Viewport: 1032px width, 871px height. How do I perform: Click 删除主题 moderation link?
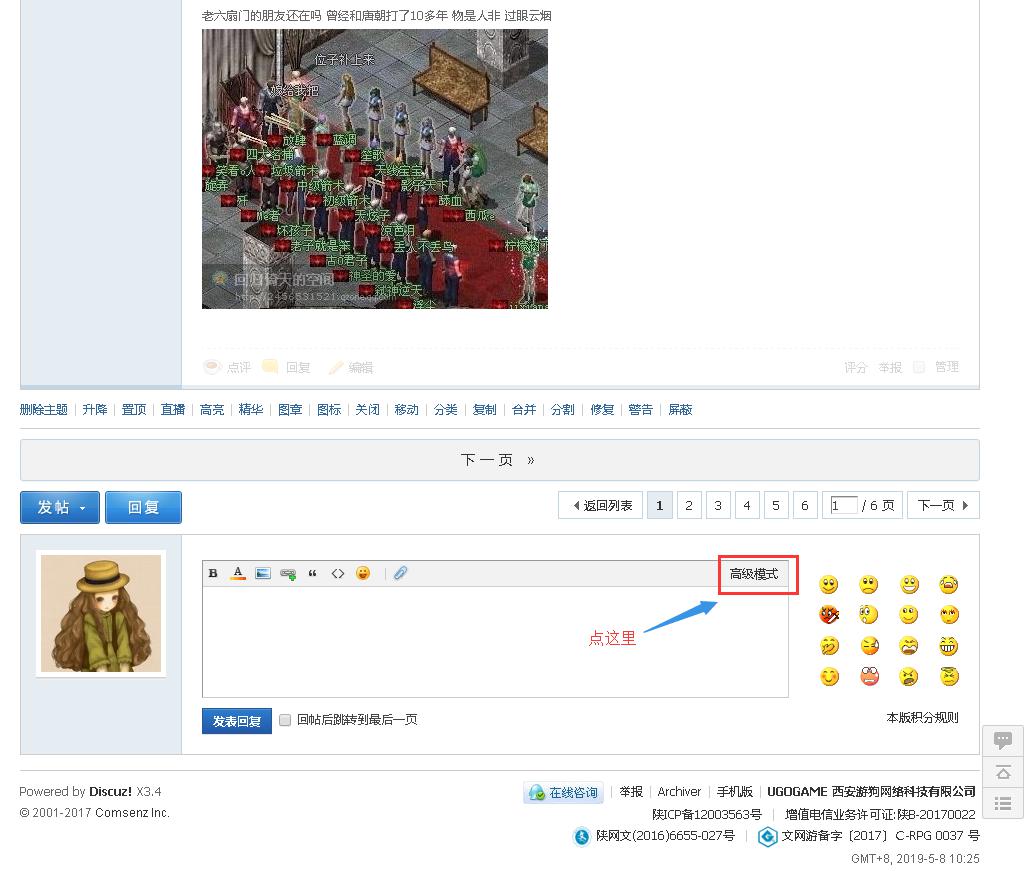tap(43, 409)
